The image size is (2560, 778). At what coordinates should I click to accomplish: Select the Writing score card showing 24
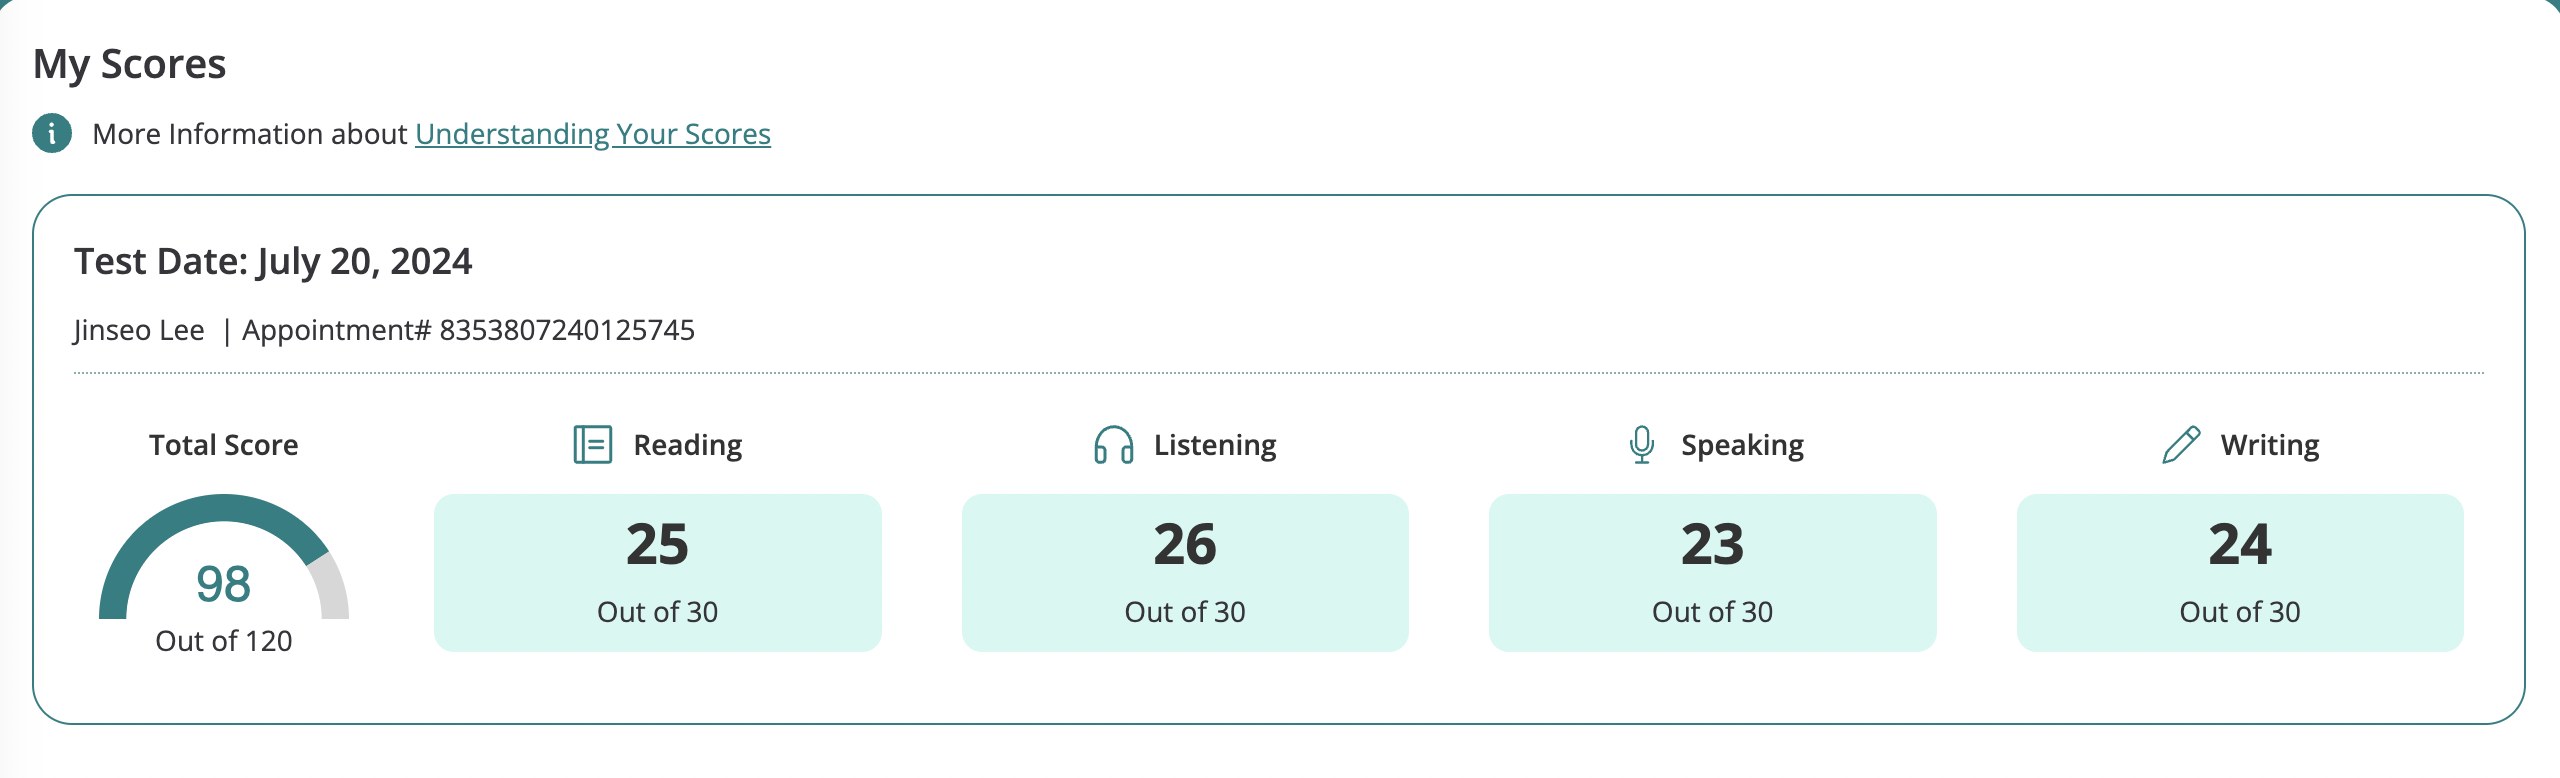click(x=2240, y=573)
